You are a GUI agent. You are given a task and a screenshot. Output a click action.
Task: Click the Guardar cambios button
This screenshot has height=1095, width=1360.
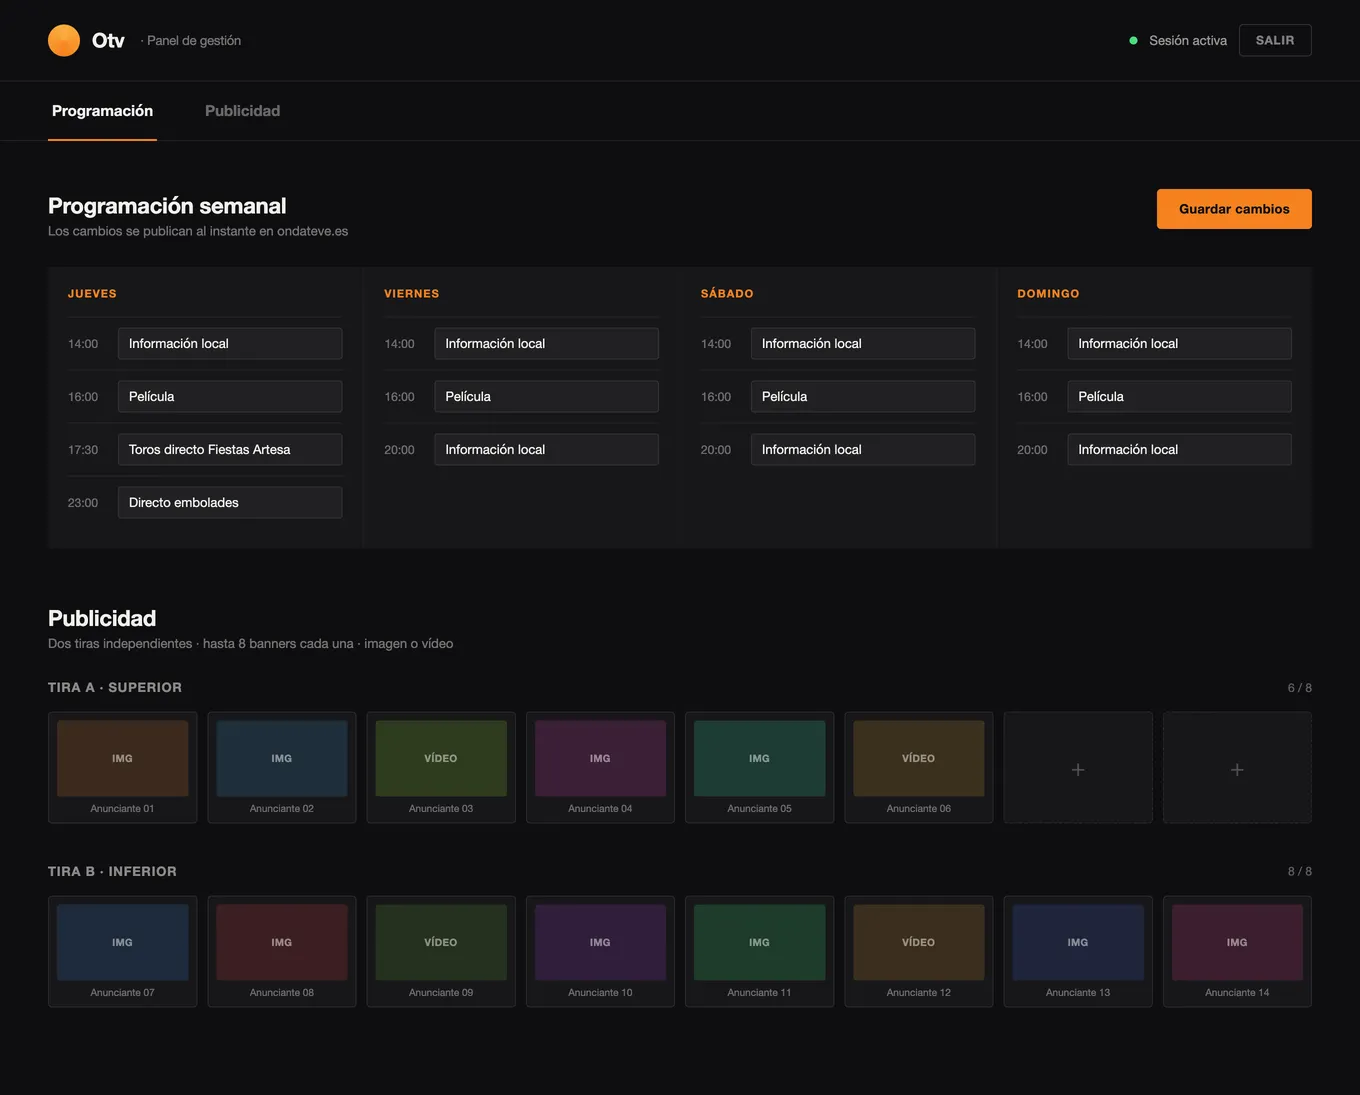coord(1234,209)
